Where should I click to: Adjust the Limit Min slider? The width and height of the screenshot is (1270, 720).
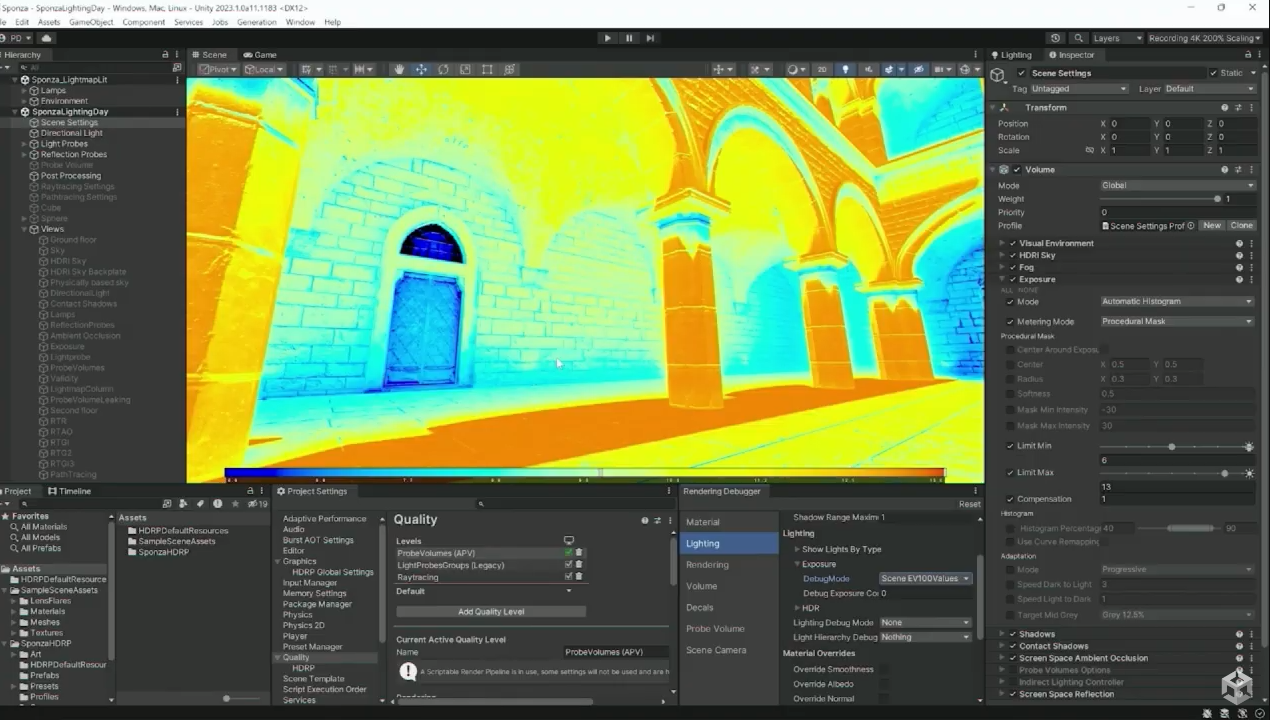tap(1170, 446)
